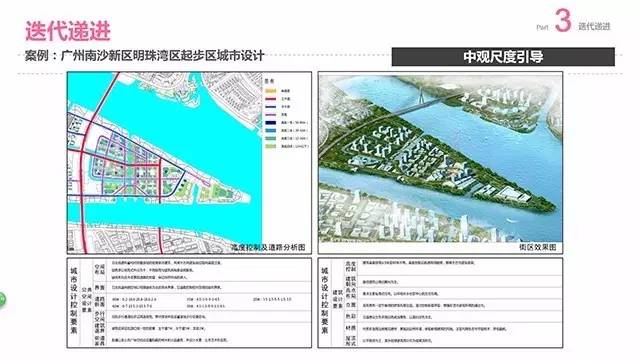Click the left table's 城市设计控制要素 header cell
The width and height of the screenshot is (640, 360).
74,302
